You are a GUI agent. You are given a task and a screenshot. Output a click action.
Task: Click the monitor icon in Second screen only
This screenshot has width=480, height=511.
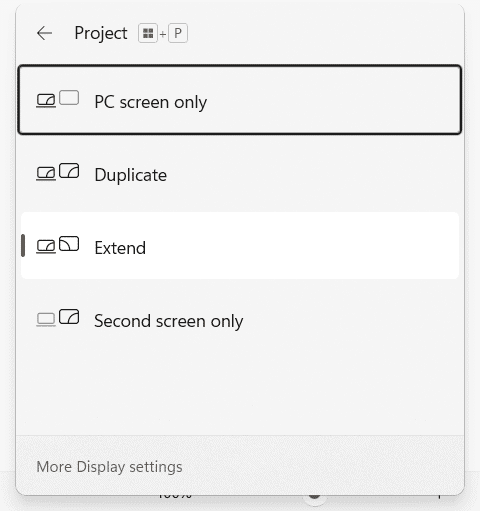pyautogui.click(x=69, y=316)
